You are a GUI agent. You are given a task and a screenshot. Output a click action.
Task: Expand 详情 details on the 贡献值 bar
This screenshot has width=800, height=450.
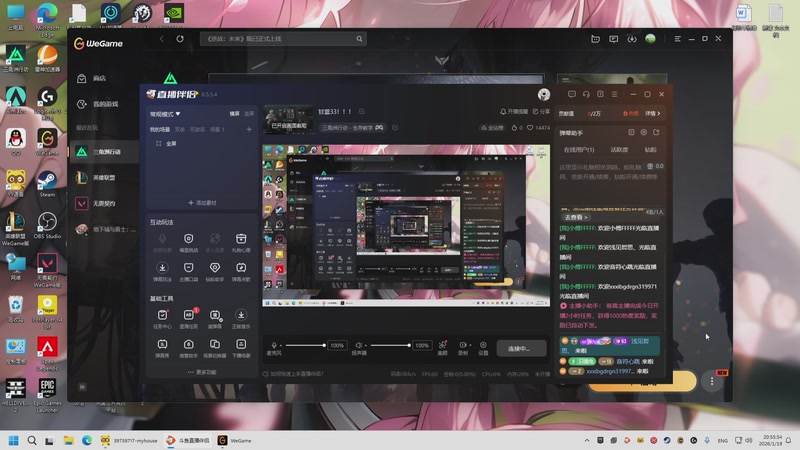point(653,113)
